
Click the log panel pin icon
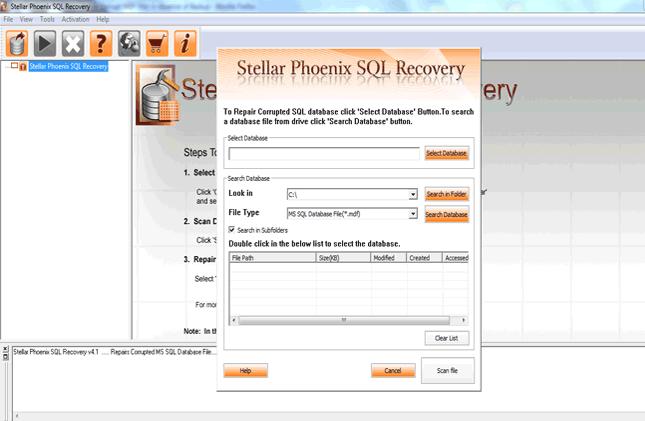tap(5, 357)
